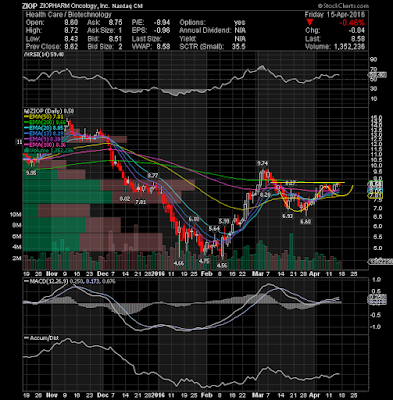Click the Health Care / Biotechnology sector label

coord(69,15)
